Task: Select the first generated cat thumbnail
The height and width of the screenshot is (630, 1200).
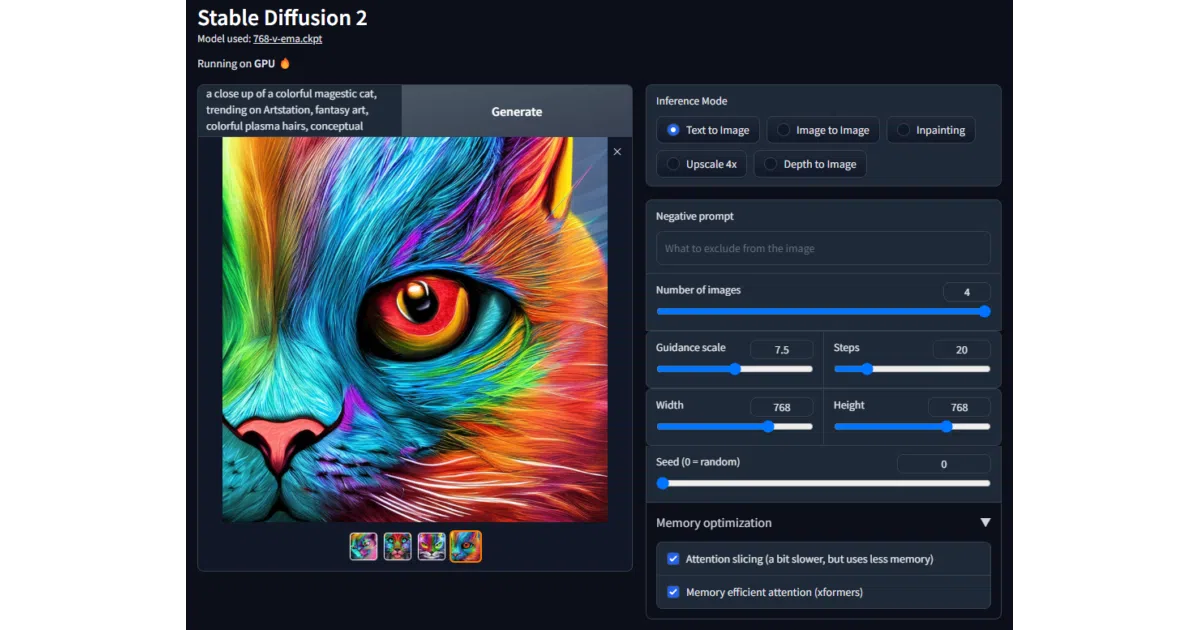Action: pos(364,546)
